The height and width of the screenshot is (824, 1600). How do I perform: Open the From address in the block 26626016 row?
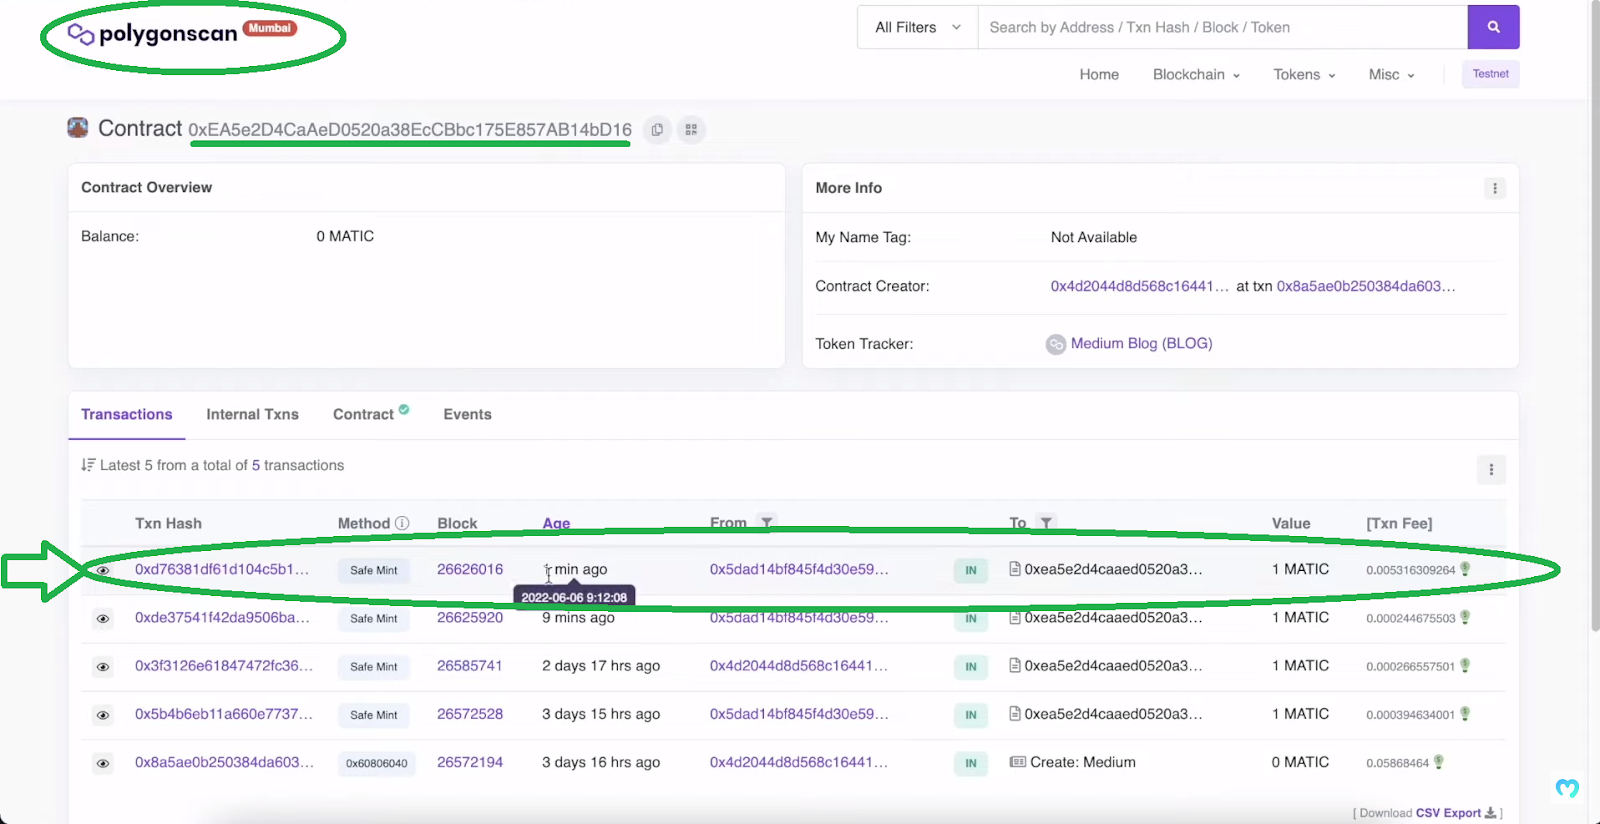coord(799,569)
